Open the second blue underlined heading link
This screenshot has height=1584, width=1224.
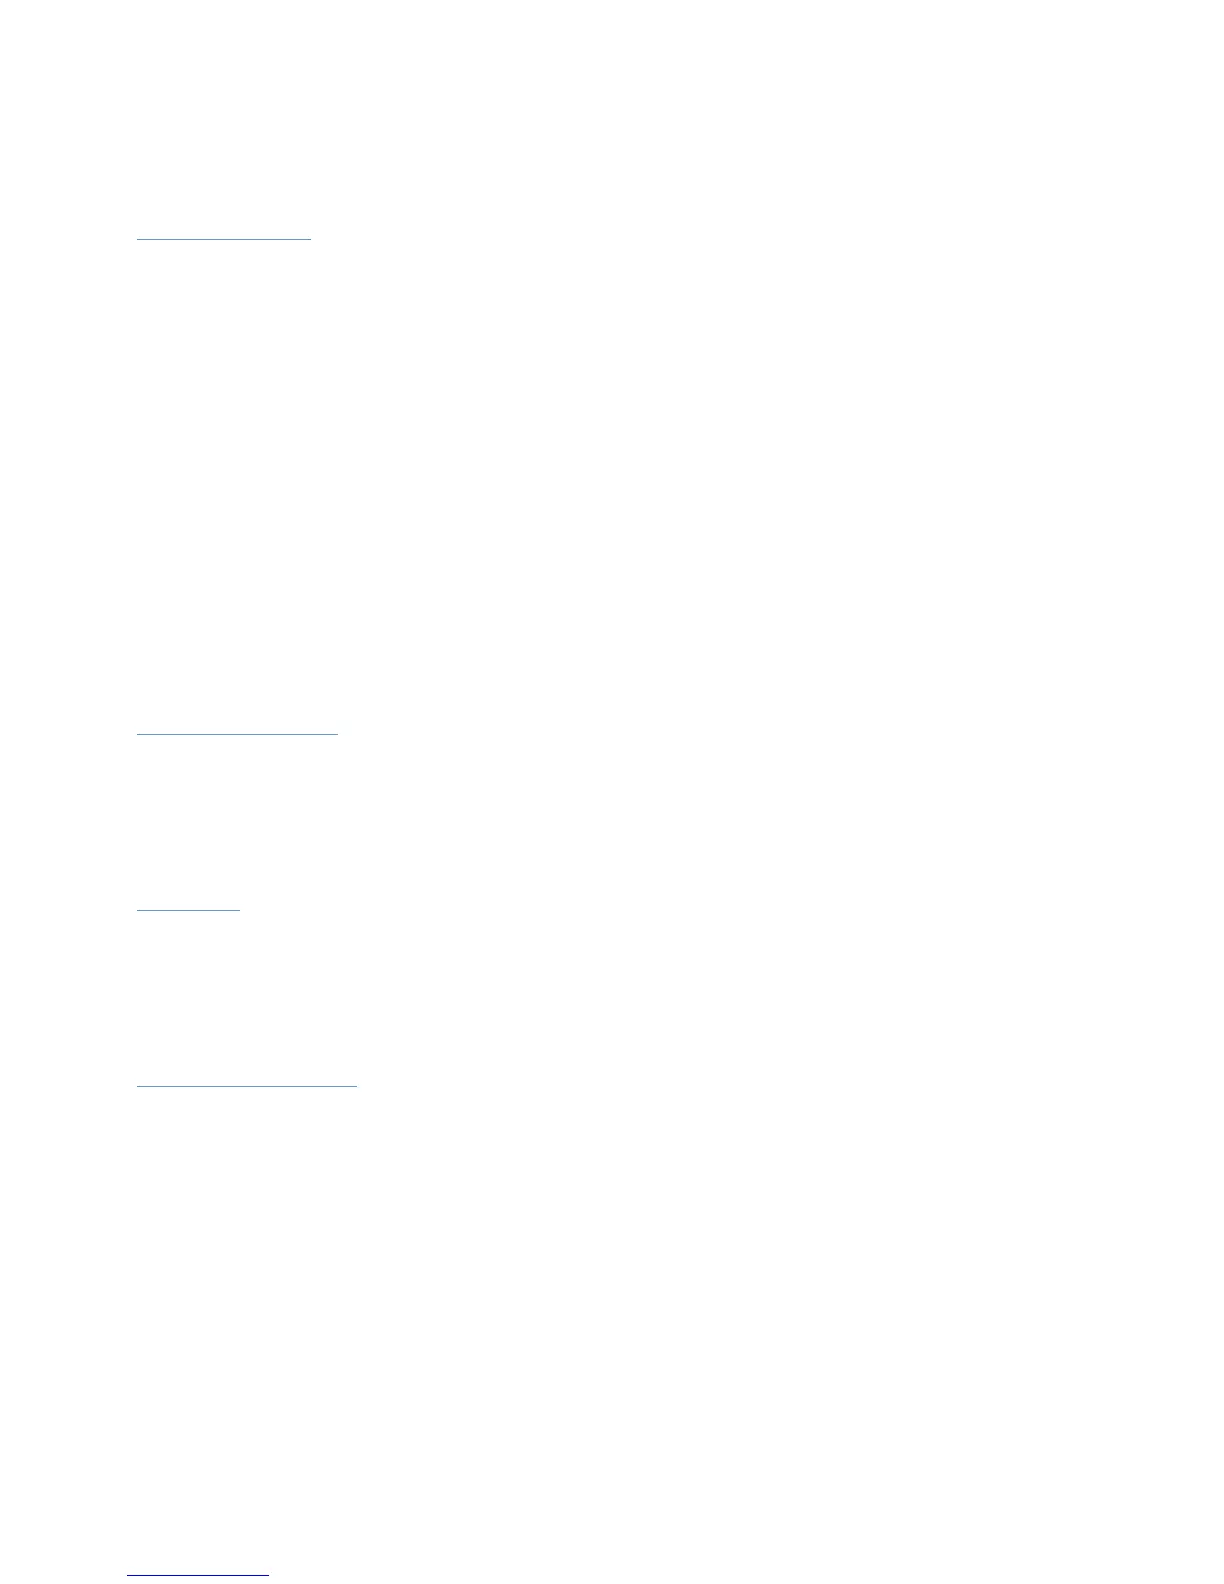pyautogui.click(x=237, y=727)
